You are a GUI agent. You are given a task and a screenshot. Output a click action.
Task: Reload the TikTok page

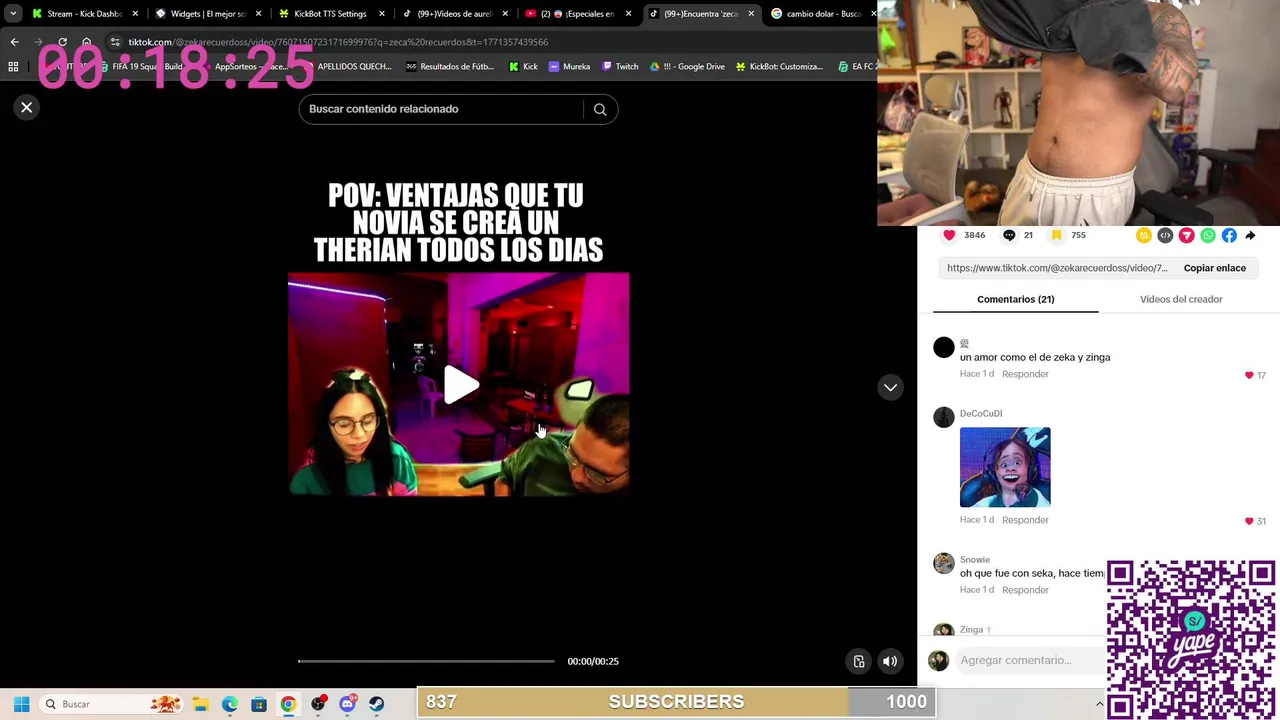tap(62, 42)
